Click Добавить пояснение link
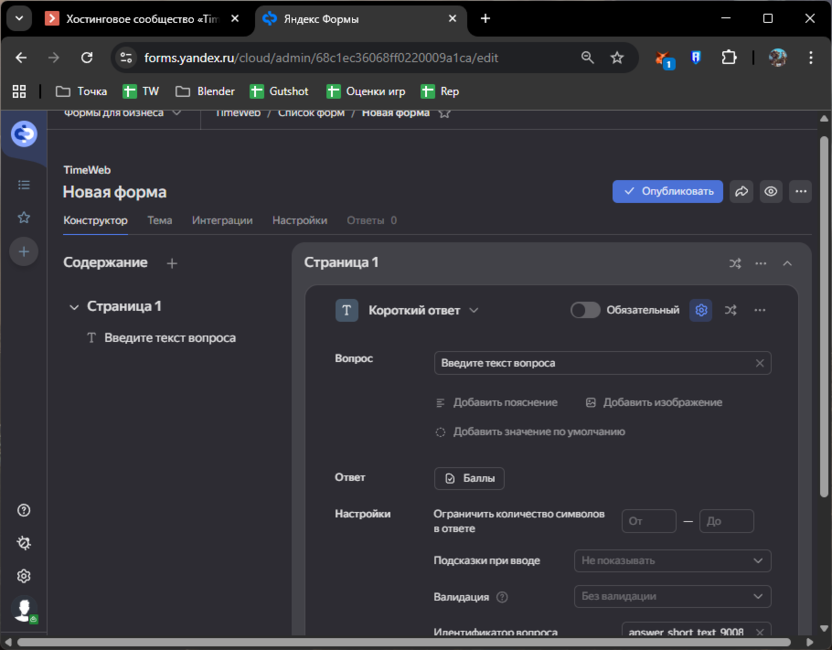Viewport: 832px width, 650px height. 497,402
